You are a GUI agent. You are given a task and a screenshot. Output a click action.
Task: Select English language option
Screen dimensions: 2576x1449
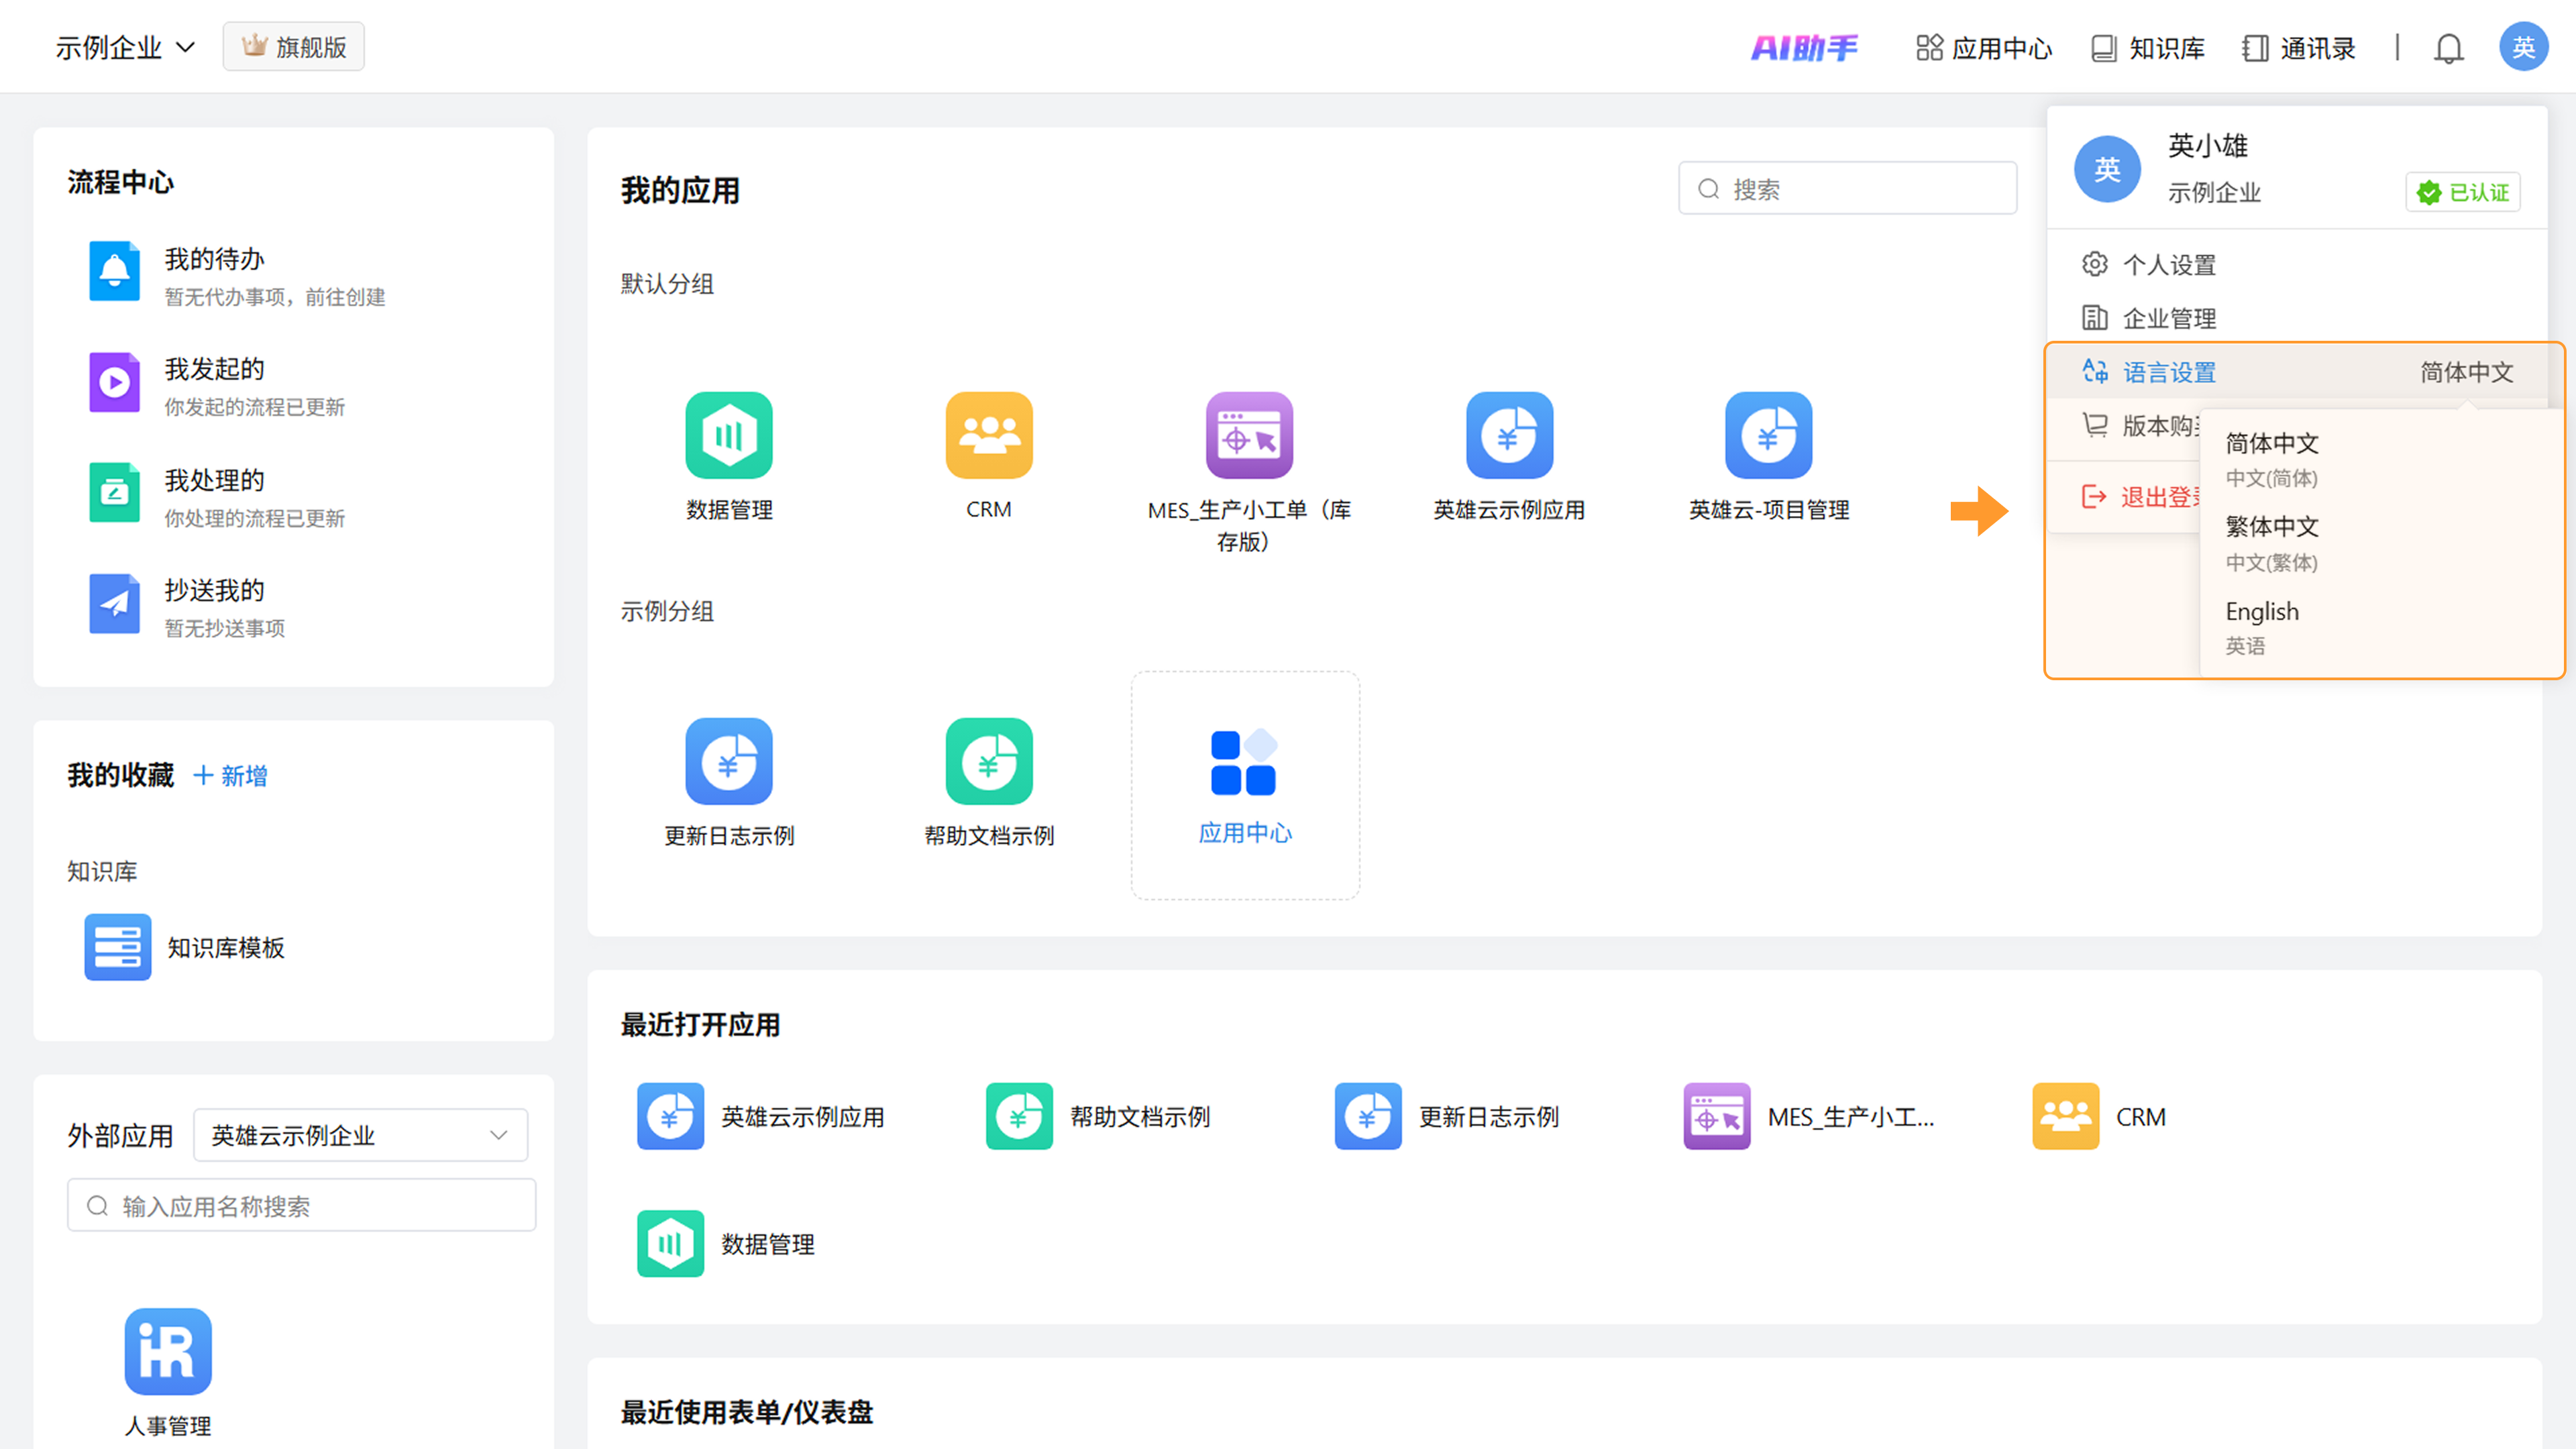(x=2262, y=611)
